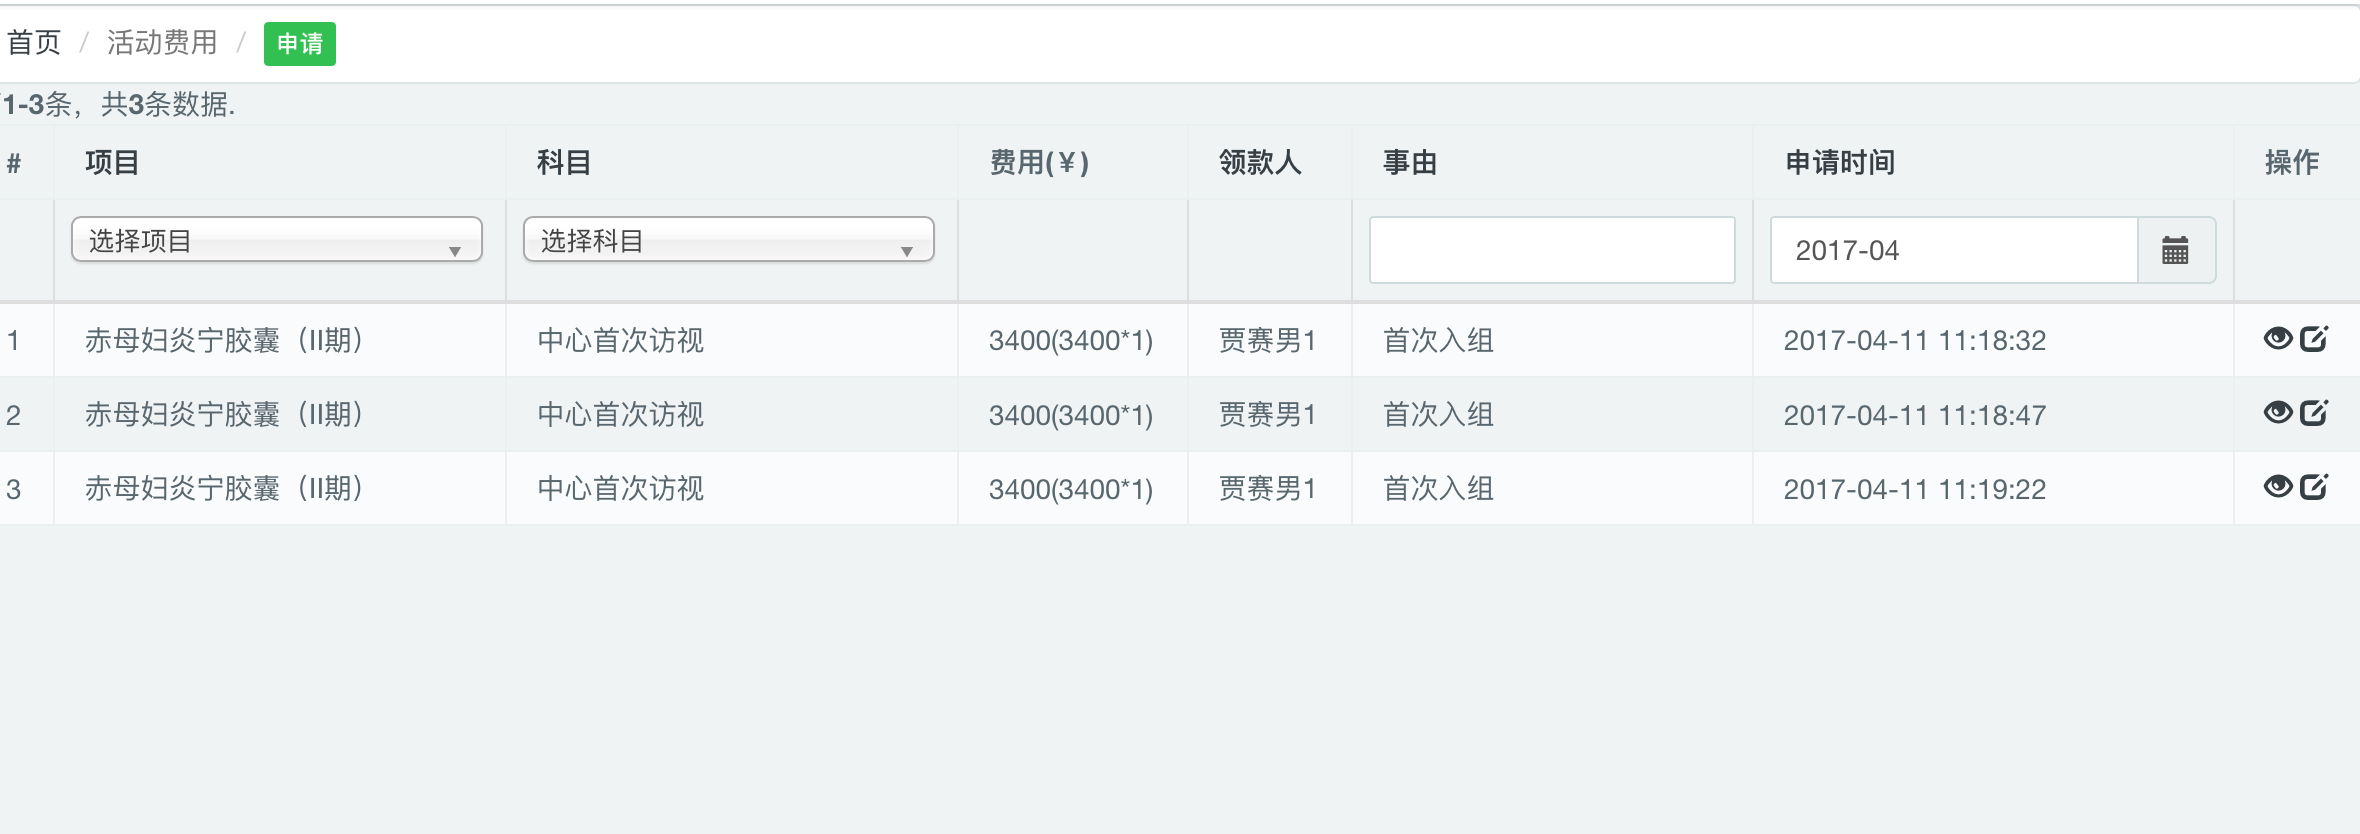Click 赤母妇炎宁胶囊 project in row 2

click(224, 414)
